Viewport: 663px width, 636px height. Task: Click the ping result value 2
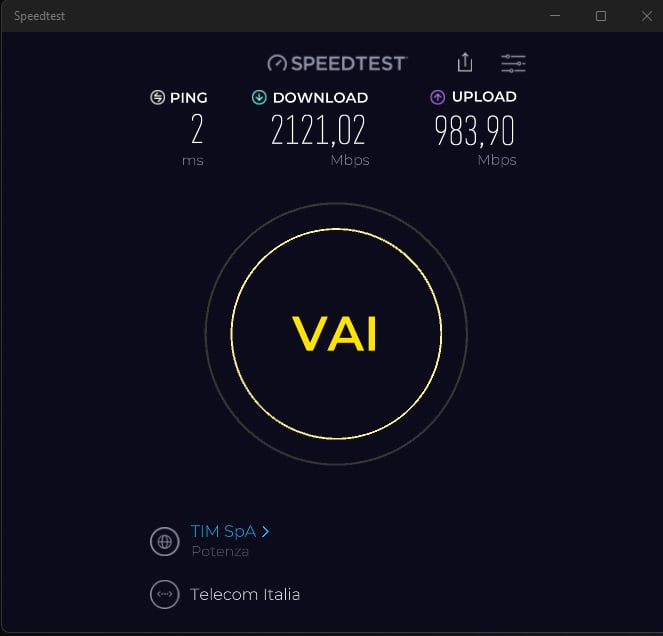(197, 129)
